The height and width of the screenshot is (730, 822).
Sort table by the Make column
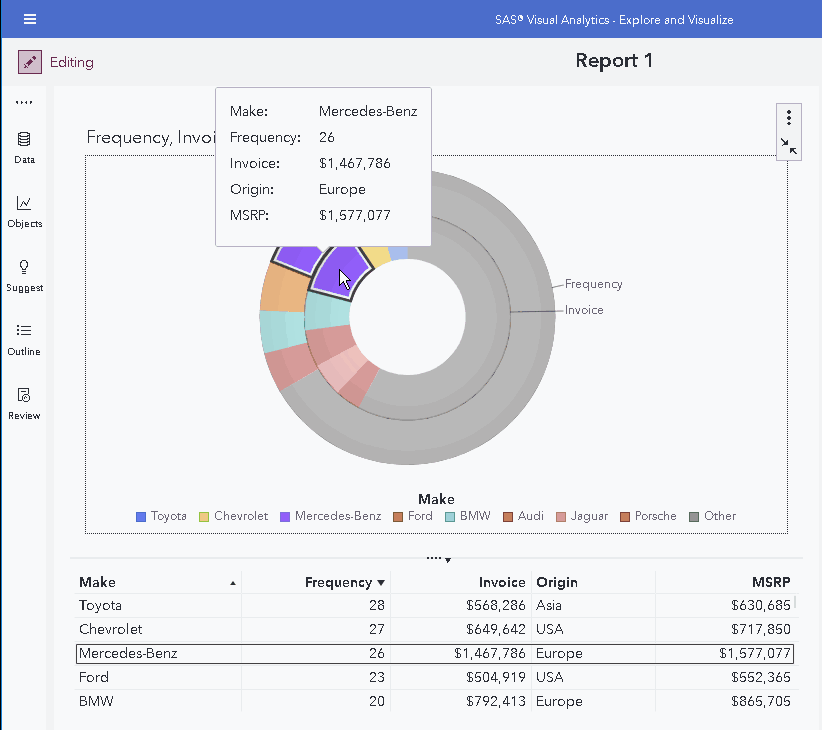(x=98, y=582)
